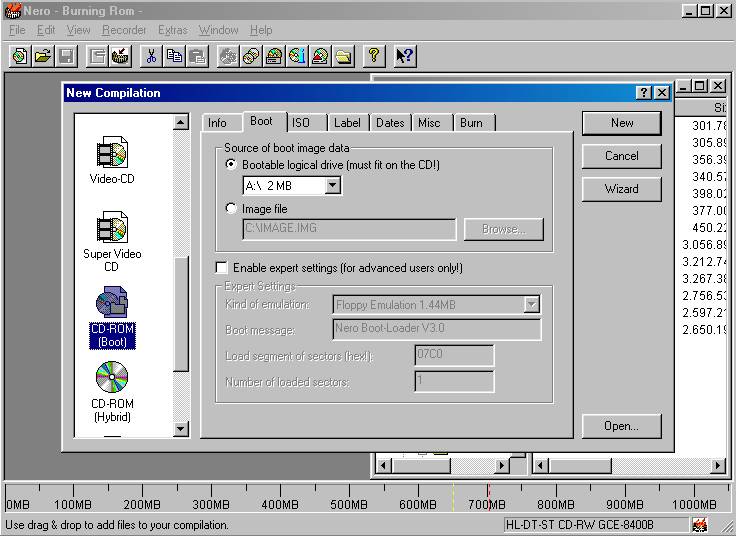The width and height of the screenshot is (736, 536).
Task: Click the New button
Action: click(621, 123)
